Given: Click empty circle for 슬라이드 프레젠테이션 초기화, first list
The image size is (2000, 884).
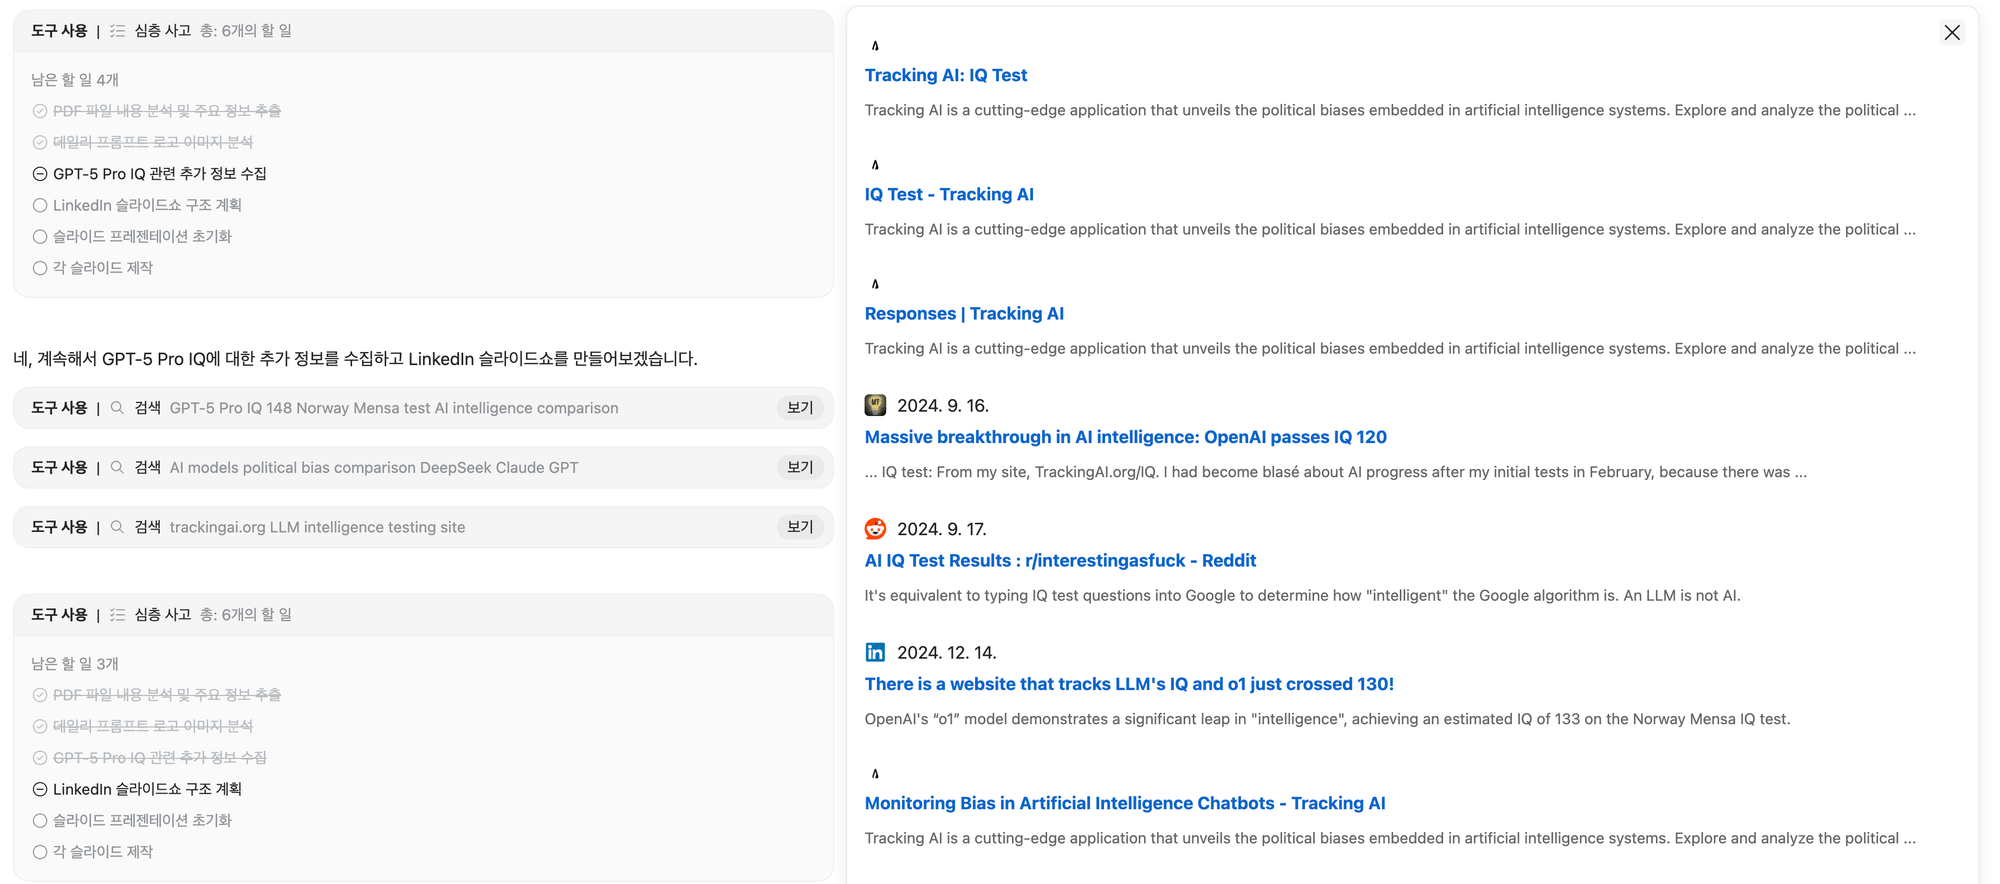Looking at the screenshot, I should click(x=40, y=237).
